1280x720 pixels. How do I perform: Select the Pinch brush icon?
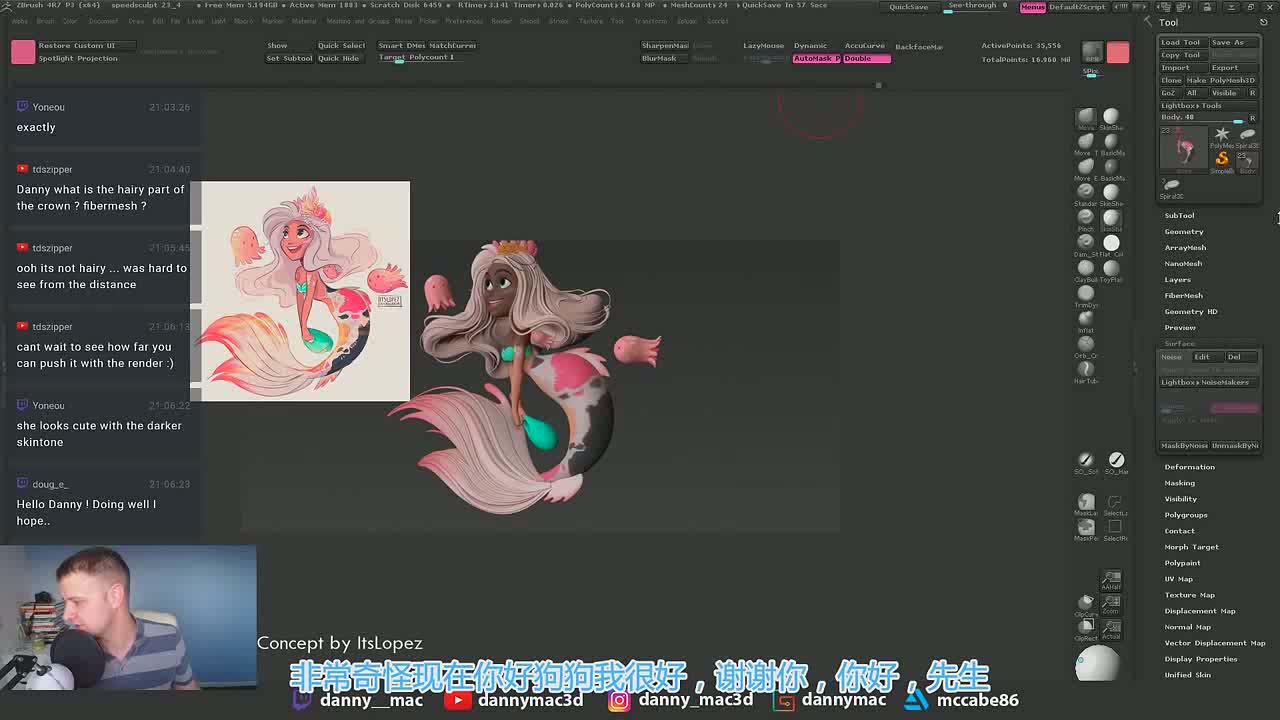(x=1086, y=217)
